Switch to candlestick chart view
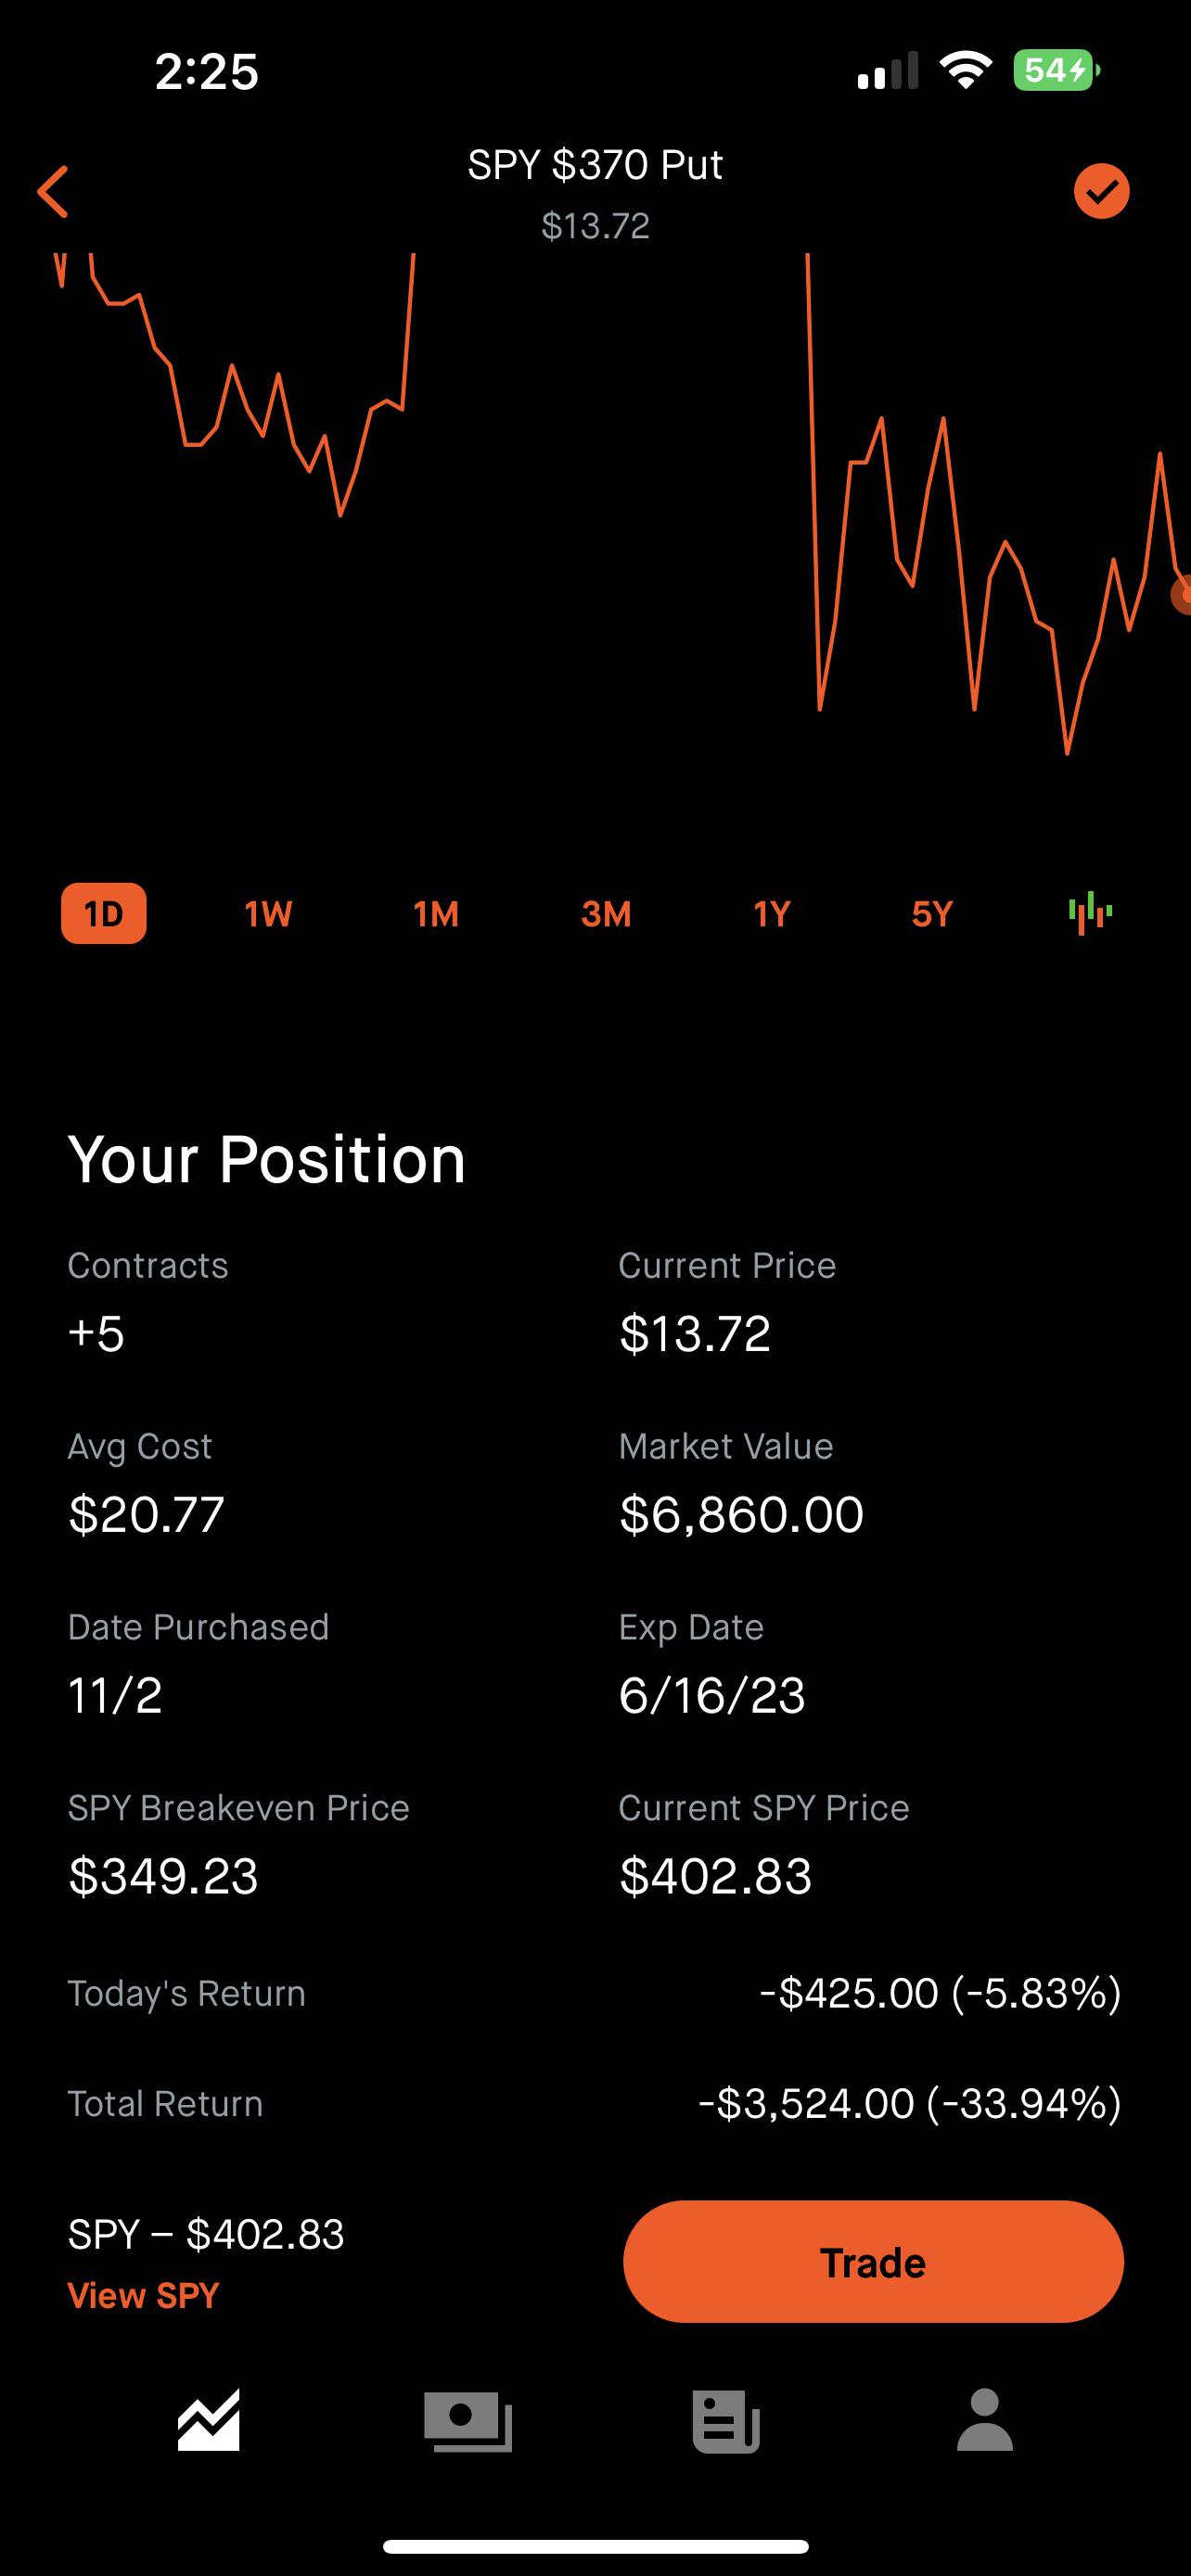This screenshot has width=1191, height=2576. point(1090,913)
